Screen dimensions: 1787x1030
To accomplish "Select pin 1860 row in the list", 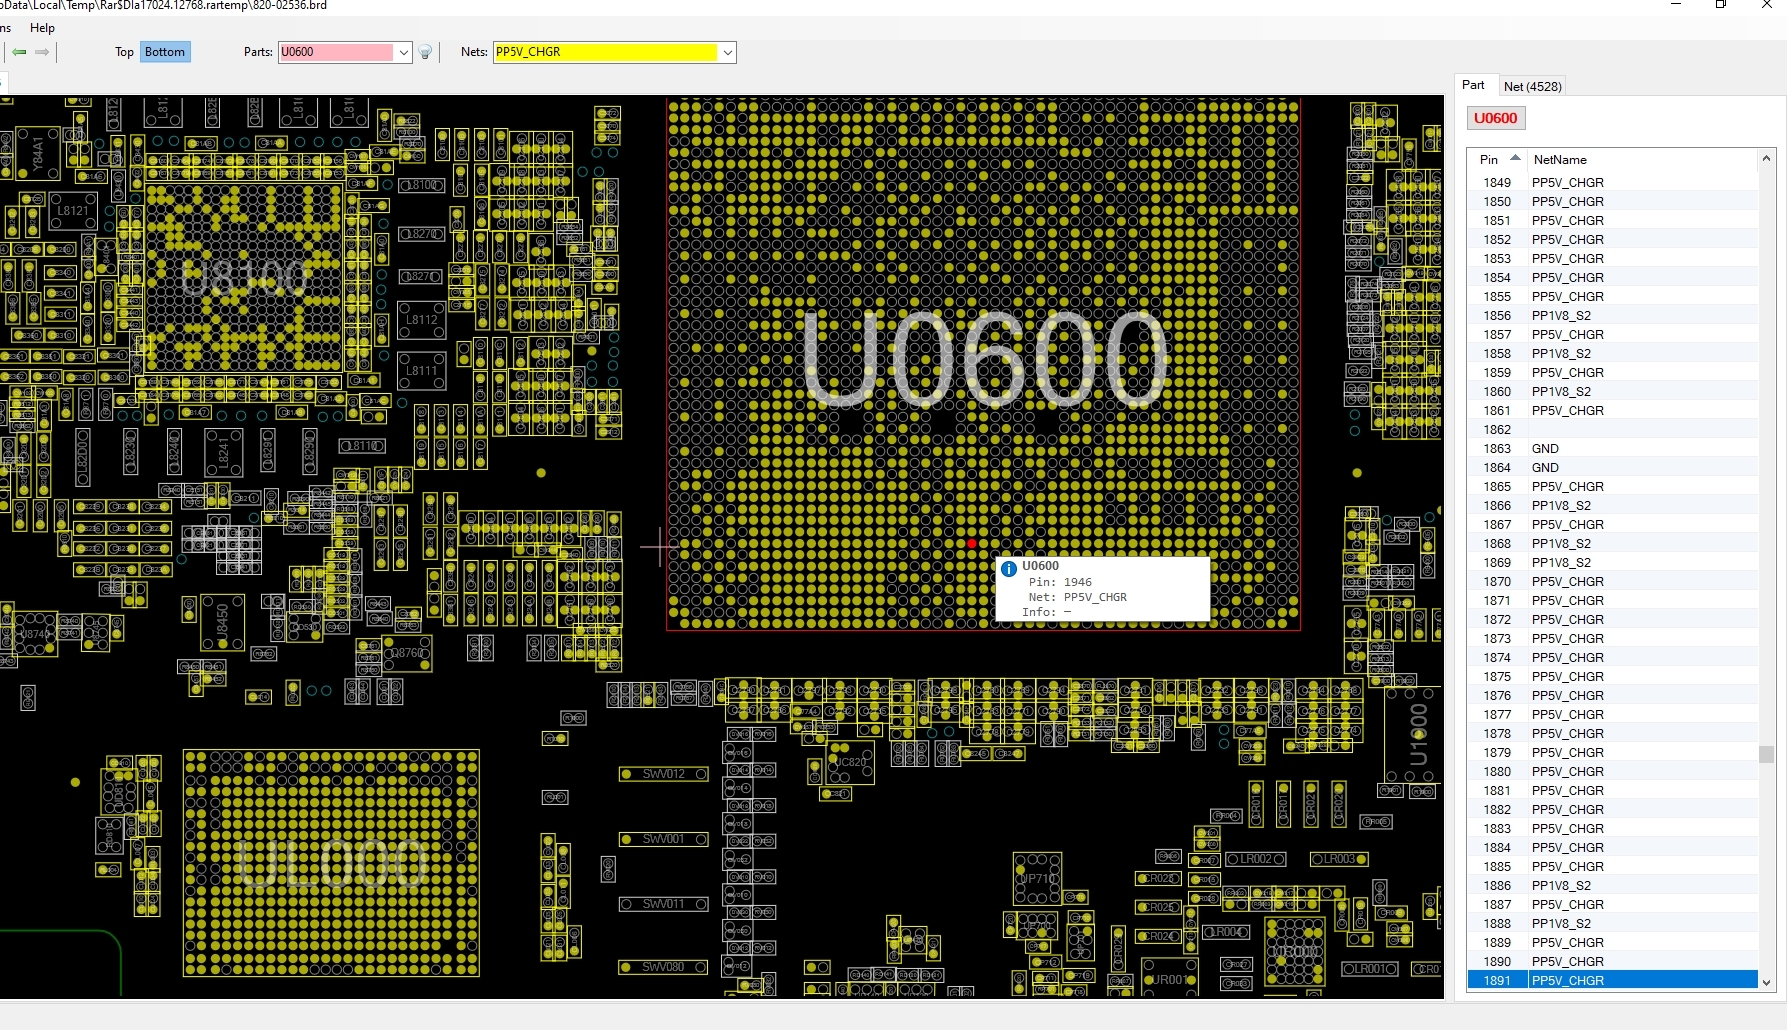I will (x=1612, y=391).
